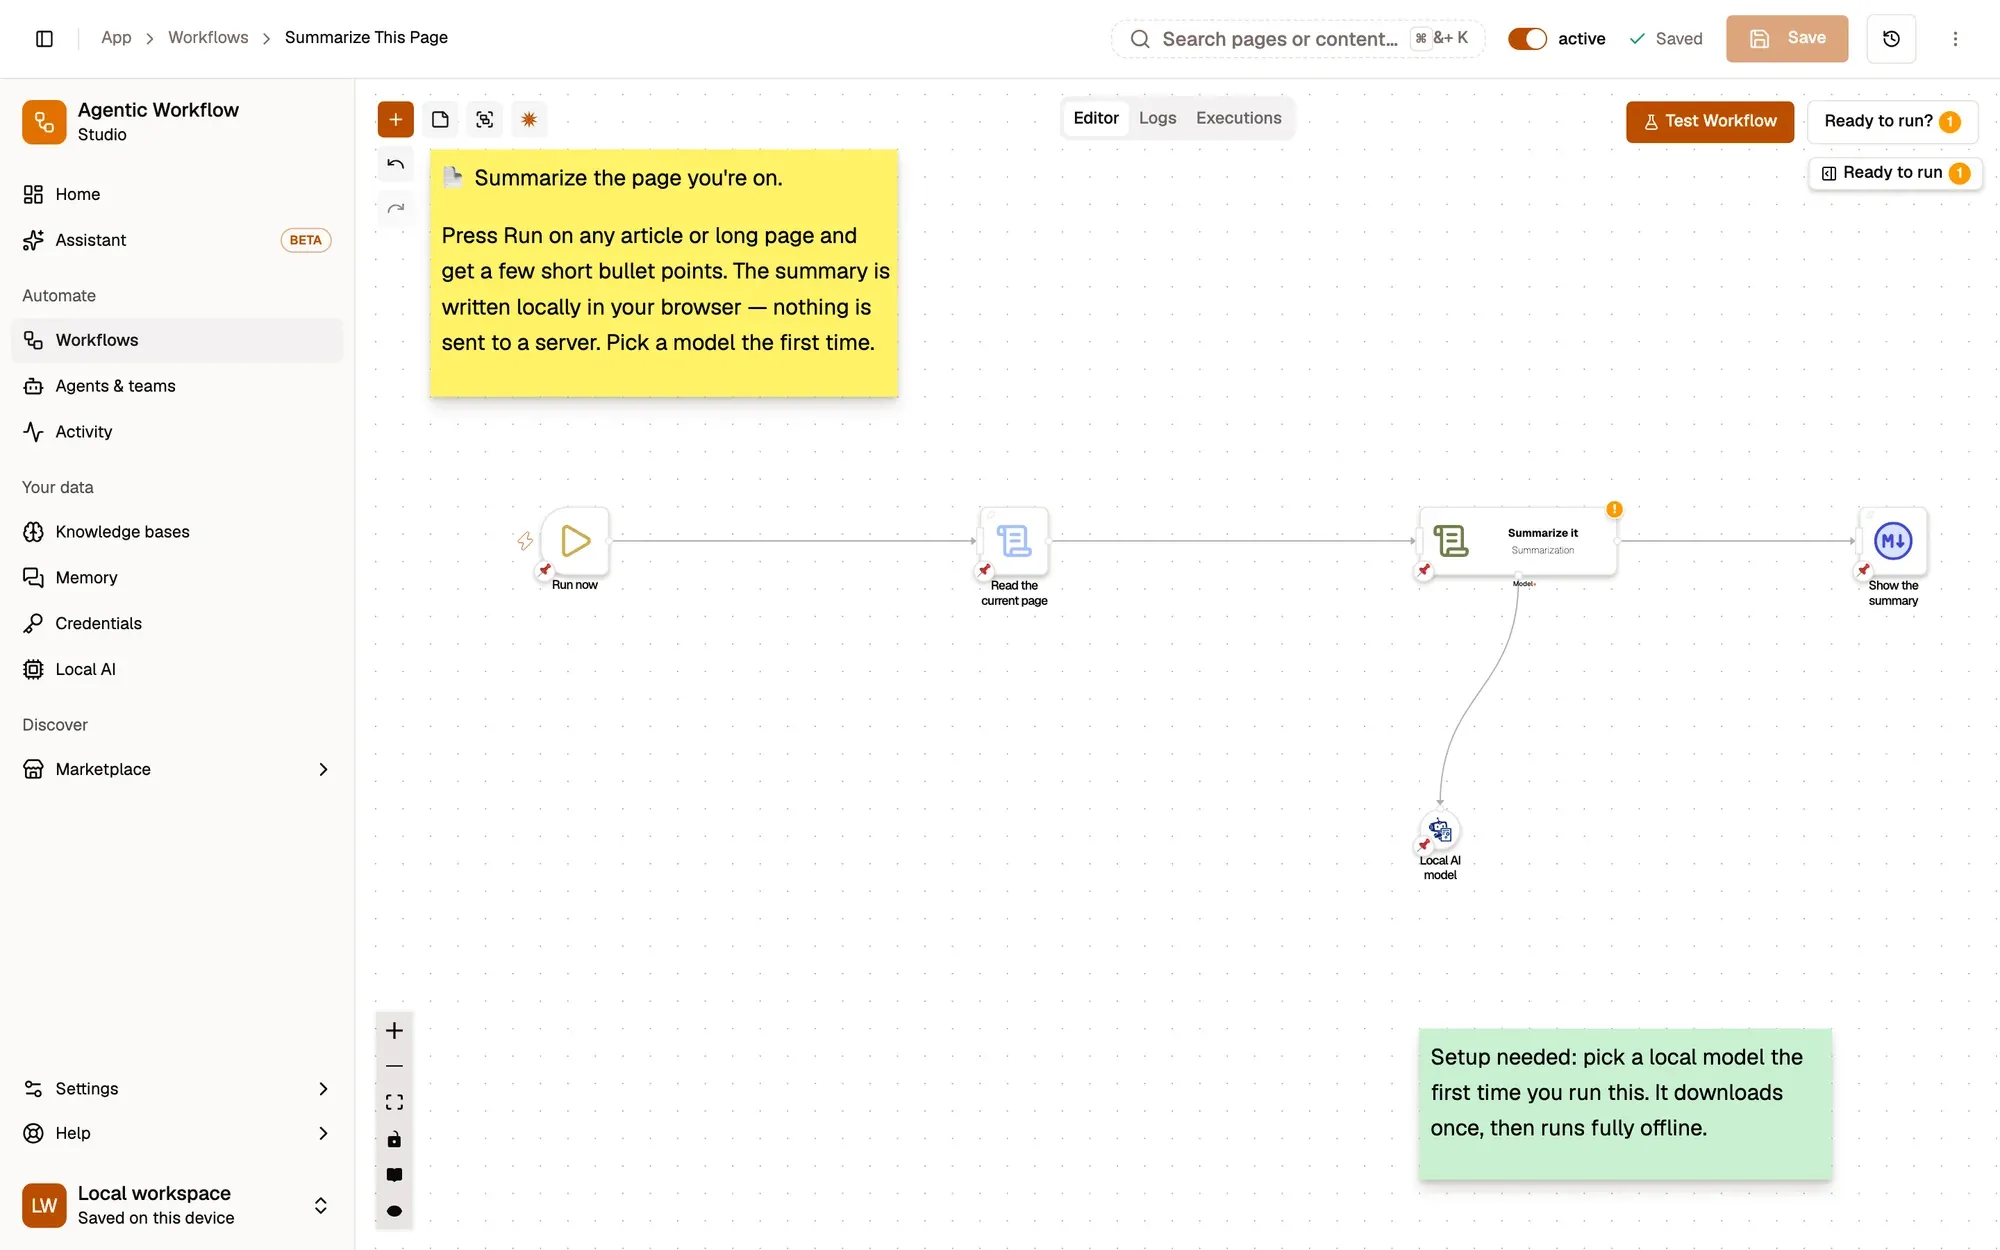This screenshot has height=1250, width=2000.
Task: Go to Local AI page
Action: tap(177, 669)
